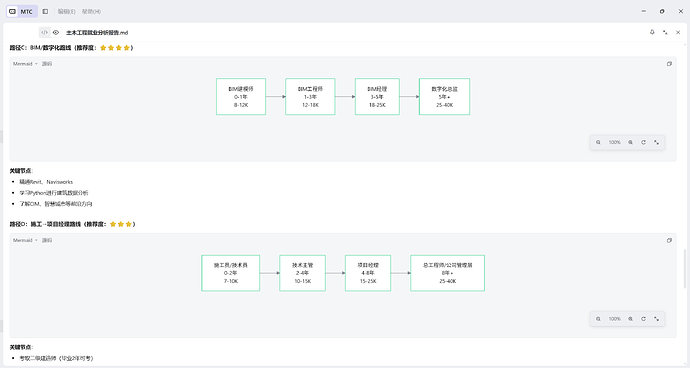The height and width of the screenshot is (368, 690).
Task: Open 项目经理 route diagram in fullscreen
Action: pos(657,319)
